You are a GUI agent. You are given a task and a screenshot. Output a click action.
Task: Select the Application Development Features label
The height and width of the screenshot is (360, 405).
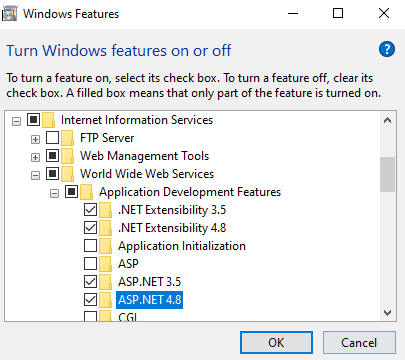(x=190, y=192)
